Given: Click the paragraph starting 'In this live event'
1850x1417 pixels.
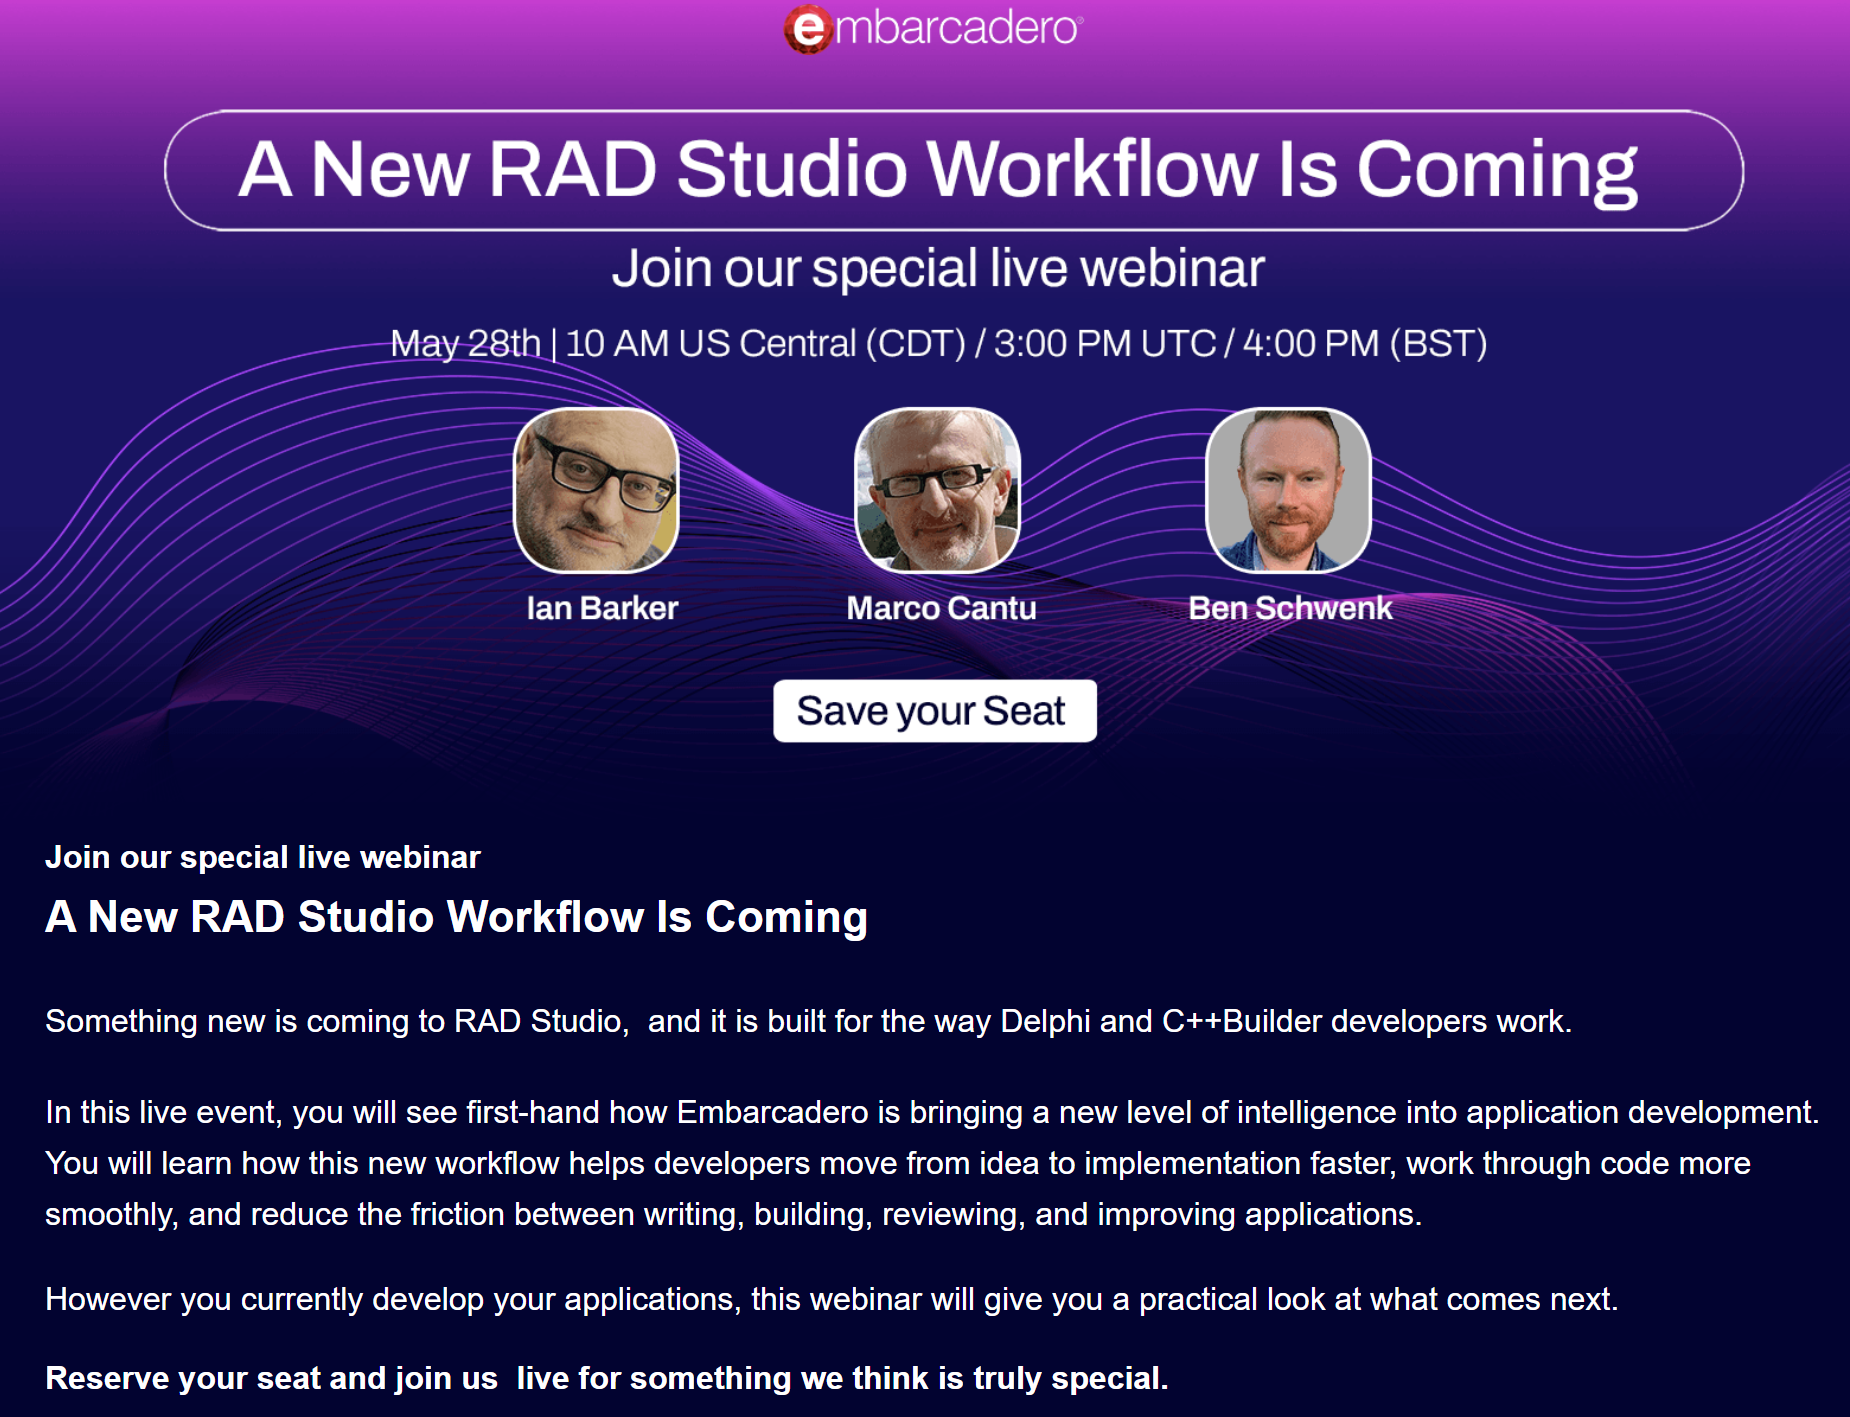Looking at the screenshot, I should [932, 1163].
